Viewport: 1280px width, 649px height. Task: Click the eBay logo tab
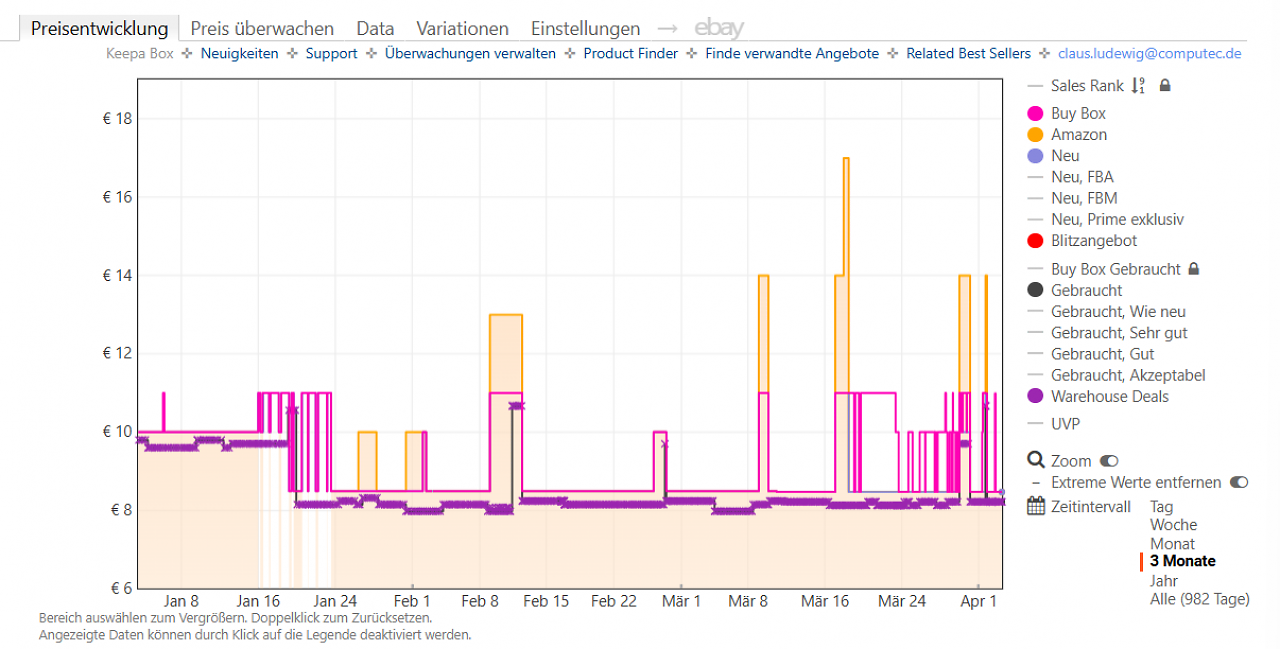pyautogui.click(x=719, y=28)
